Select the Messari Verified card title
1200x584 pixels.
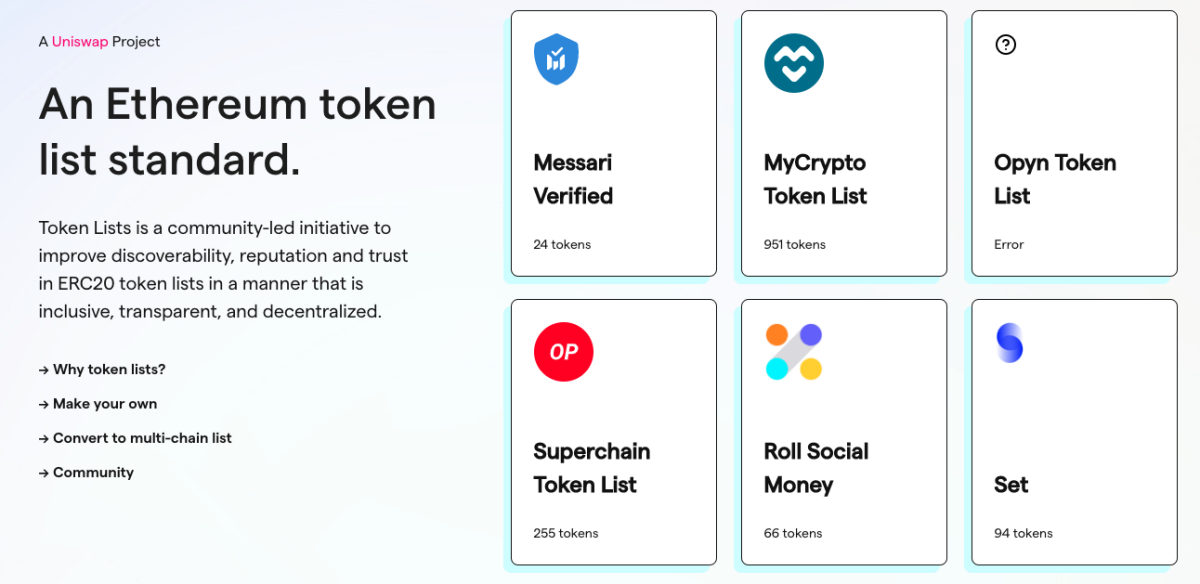(573, 179)
